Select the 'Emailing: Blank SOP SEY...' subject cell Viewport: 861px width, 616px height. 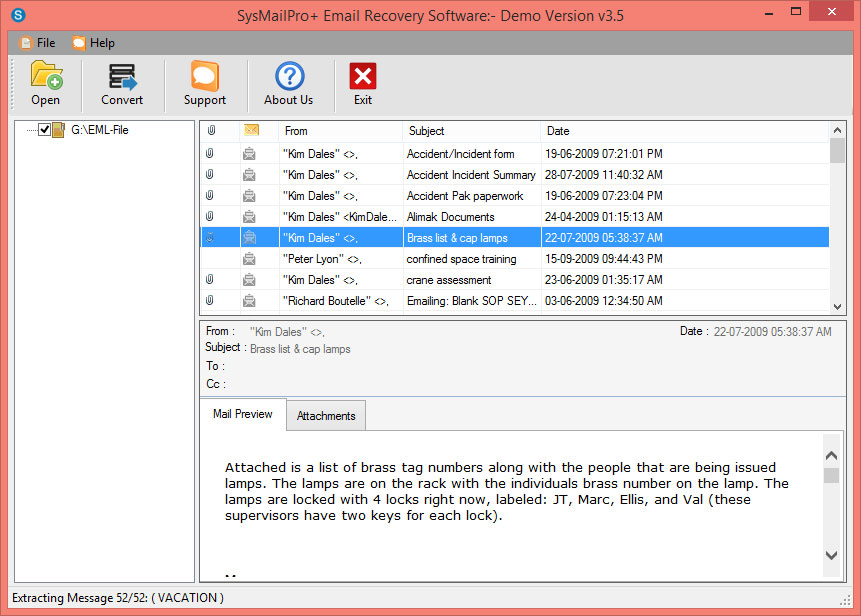point(472,300)
